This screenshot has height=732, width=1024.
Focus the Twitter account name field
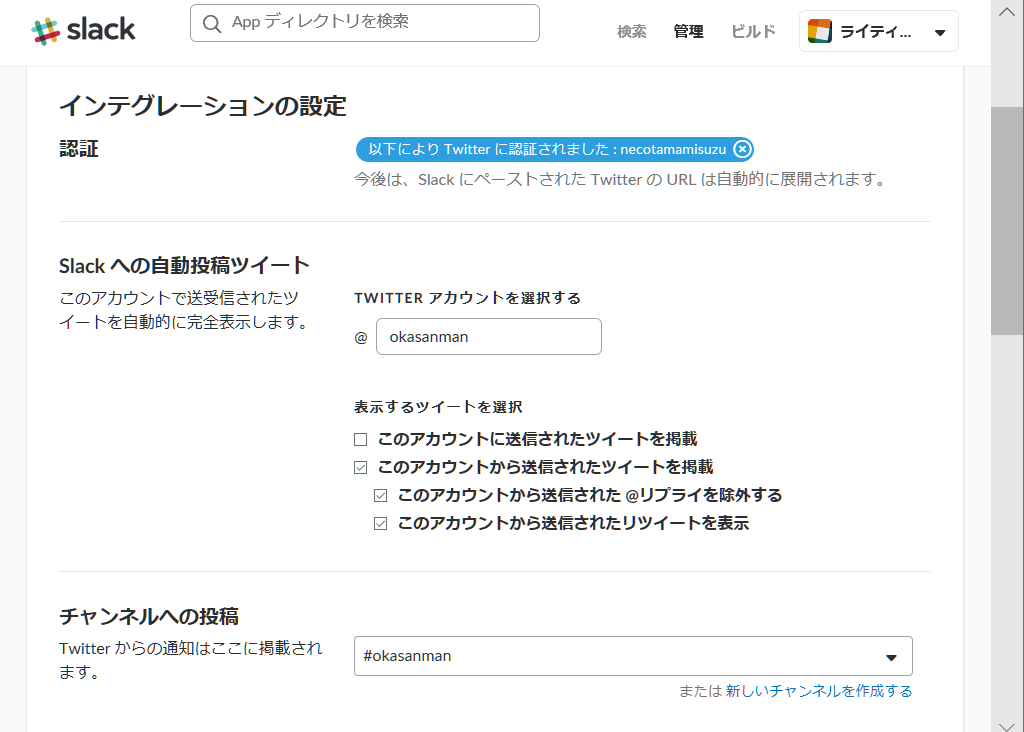pyautogui.click(x=489, y=337)
